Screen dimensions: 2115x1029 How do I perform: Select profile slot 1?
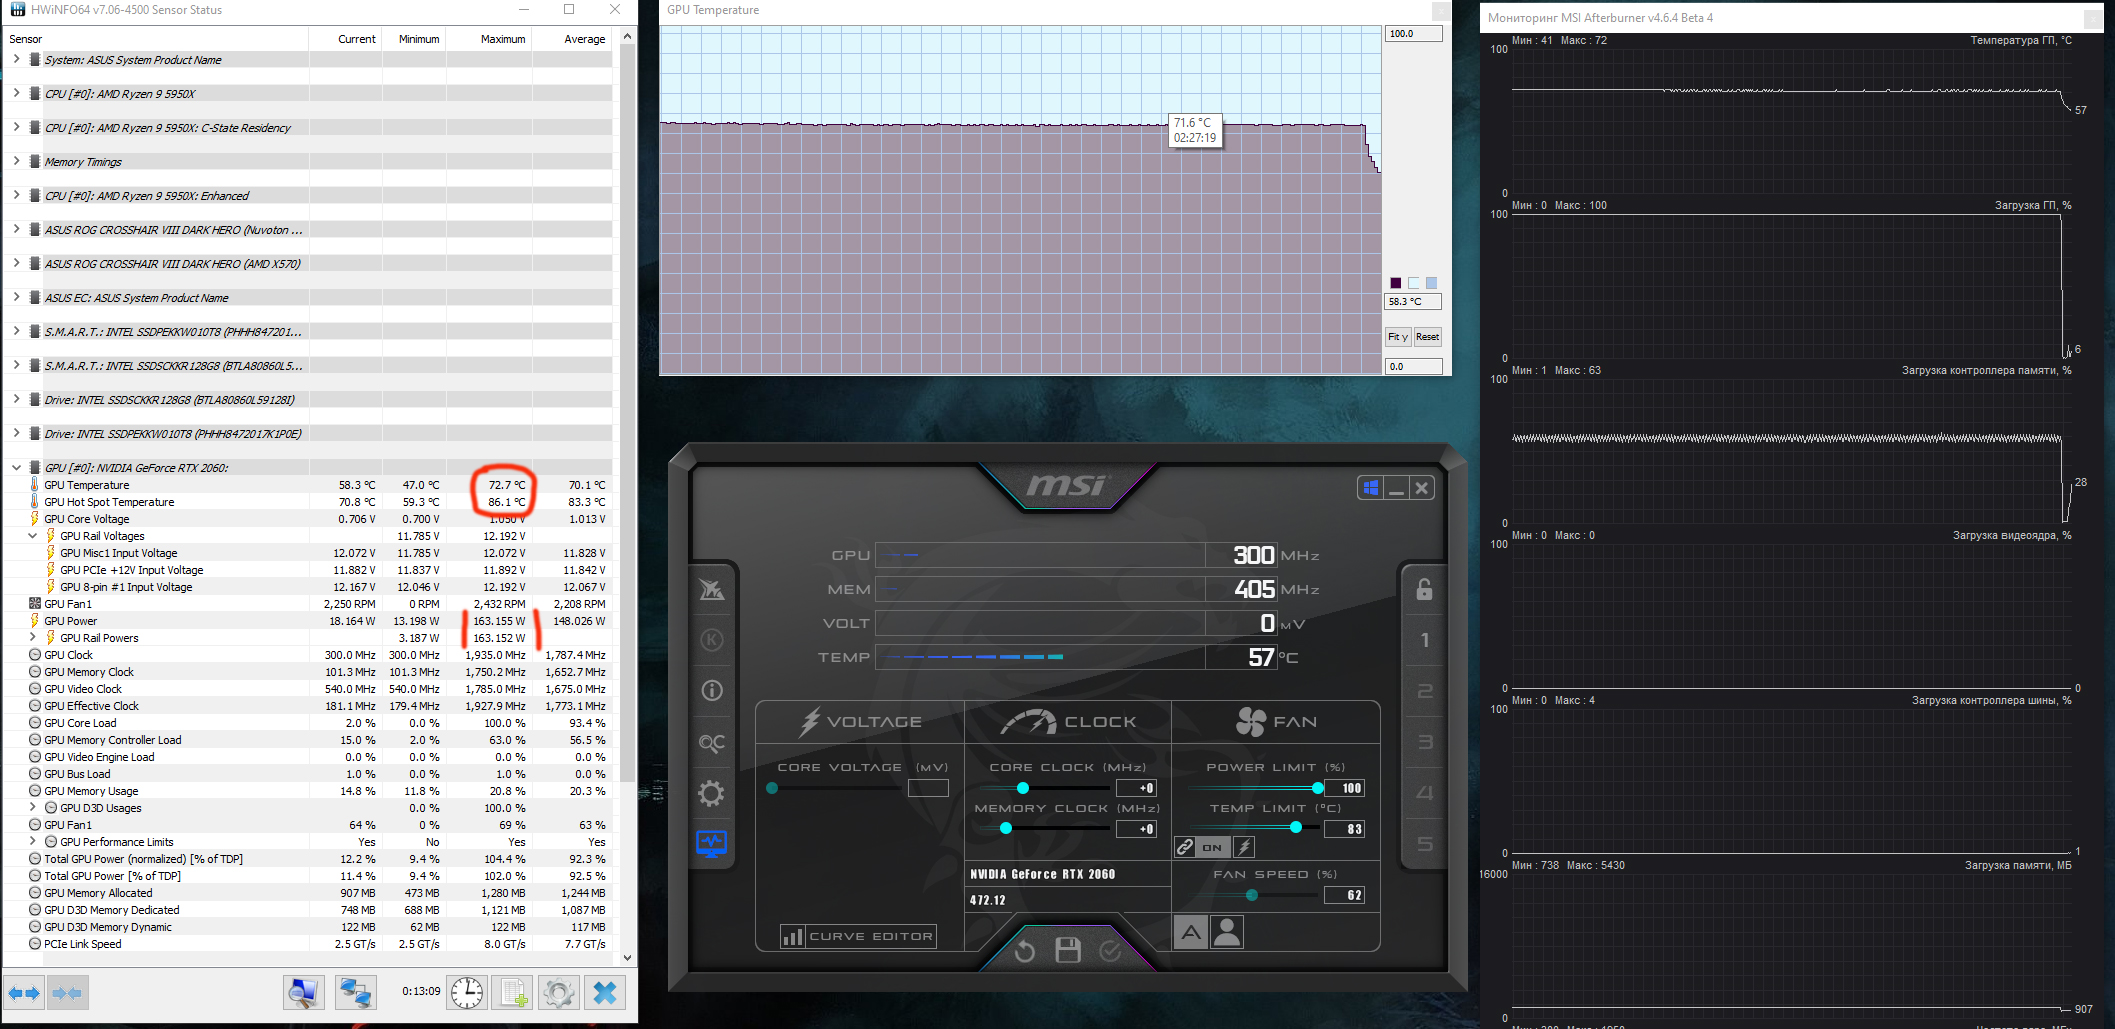1424,640
